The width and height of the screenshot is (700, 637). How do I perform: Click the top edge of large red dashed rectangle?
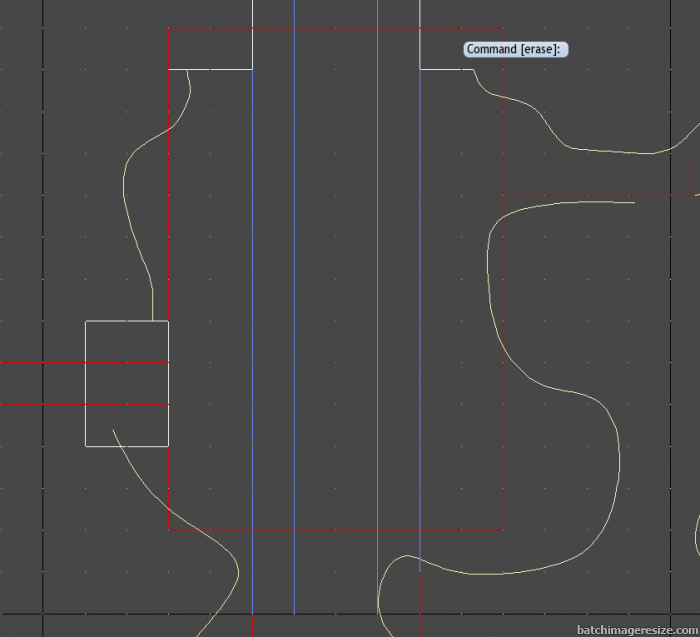click(335, 29)
